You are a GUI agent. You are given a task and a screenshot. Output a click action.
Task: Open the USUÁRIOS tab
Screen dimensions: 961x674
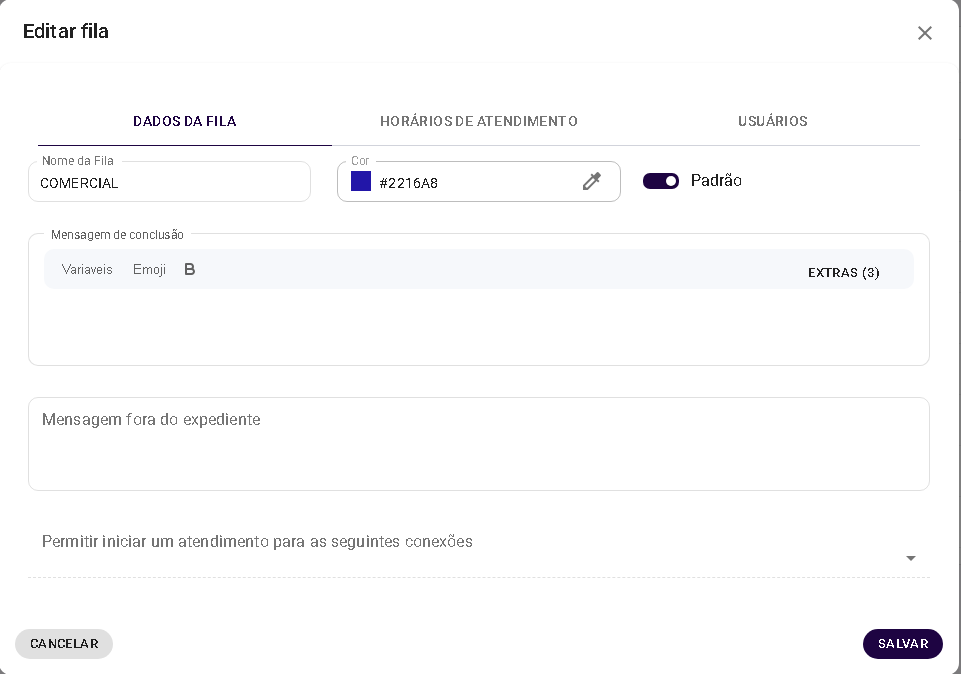(x=771, y=121)
